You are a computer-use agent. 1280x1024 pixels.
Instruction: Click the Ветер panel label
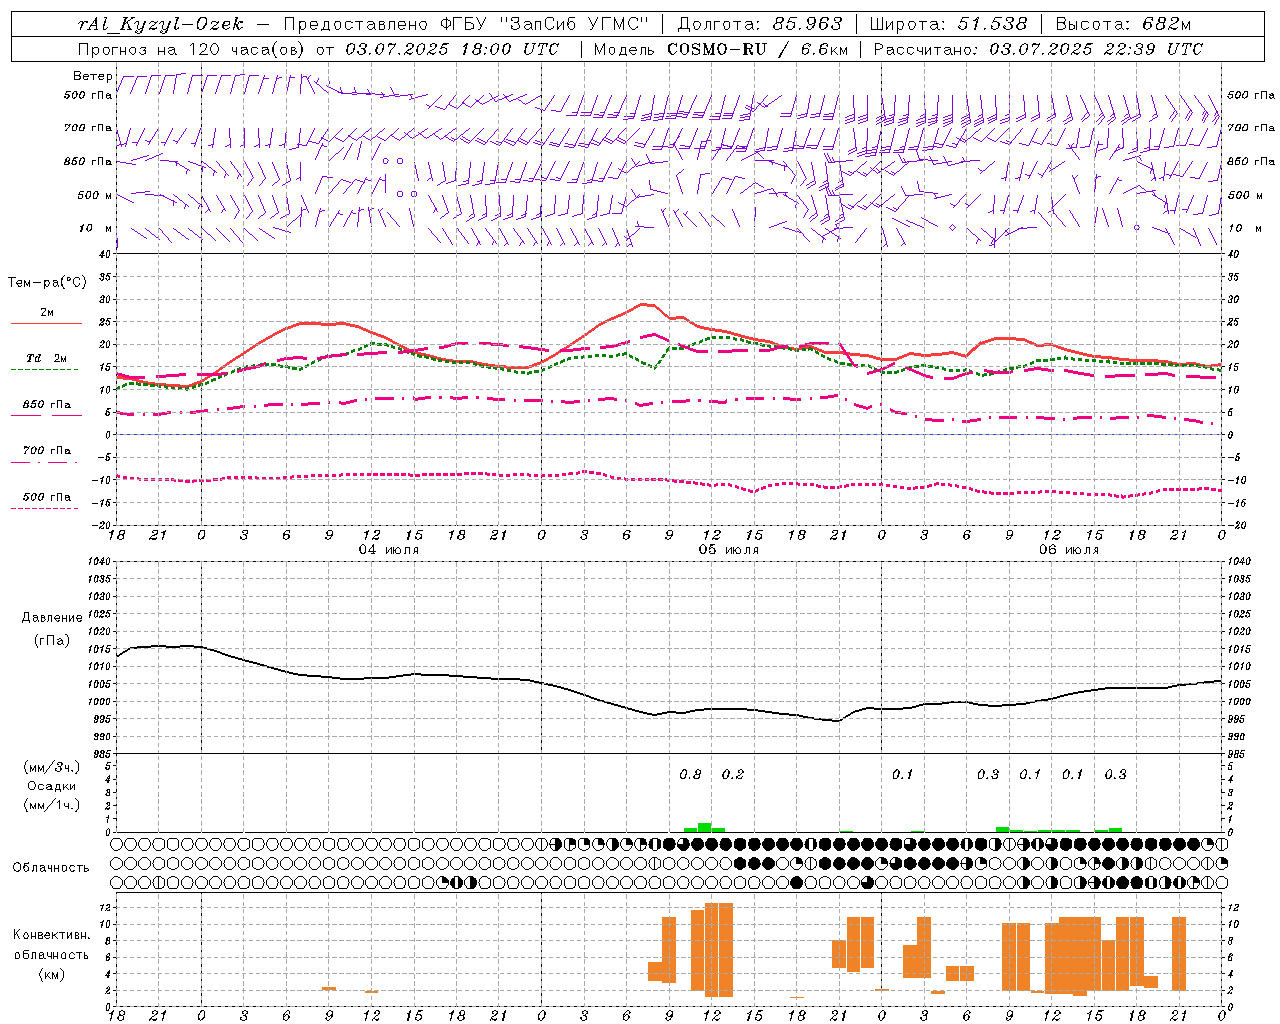click(x=92, y=76)
